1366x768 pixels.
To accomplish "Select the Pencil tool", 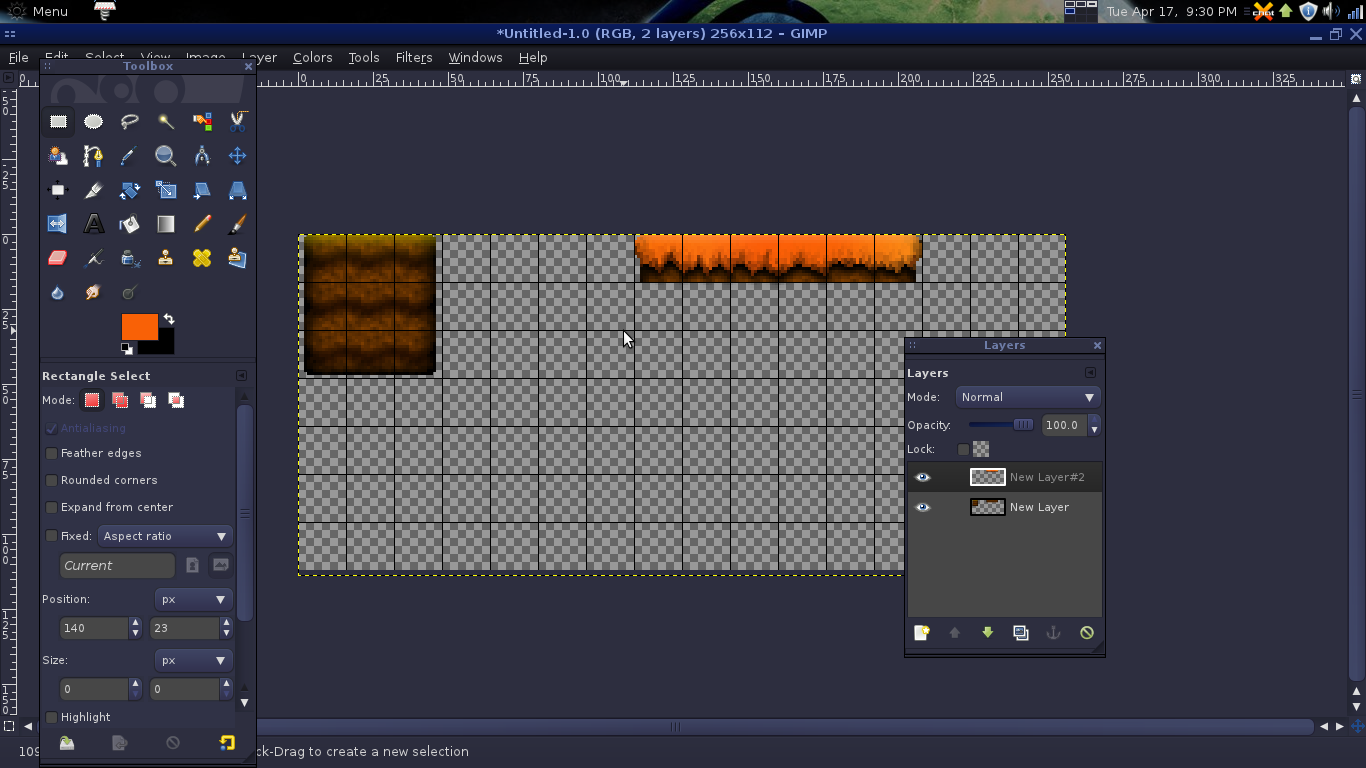I will pyautogui.click(x=202, y=224).
